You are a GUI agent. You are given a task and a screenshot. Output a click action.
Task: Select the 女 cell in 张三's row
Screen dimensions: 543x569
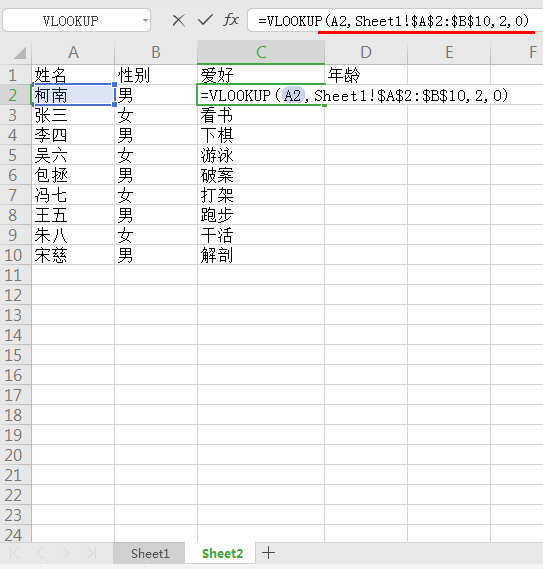pos(156,115)
